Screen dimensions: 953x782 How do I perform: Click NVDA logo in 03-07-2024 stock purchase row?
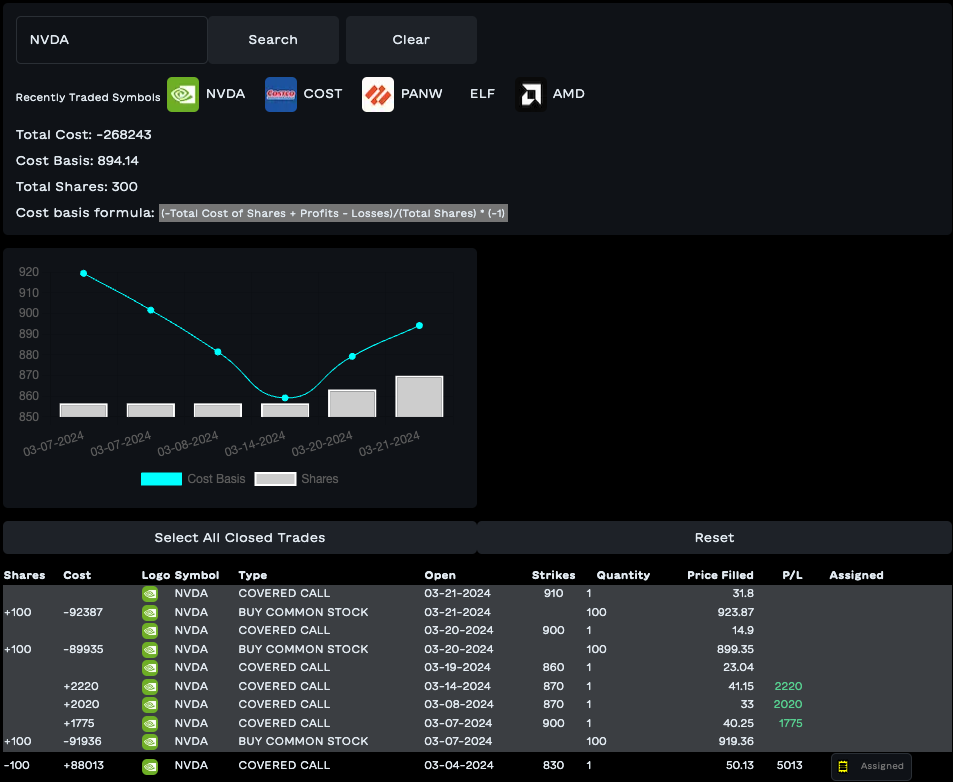150,741
